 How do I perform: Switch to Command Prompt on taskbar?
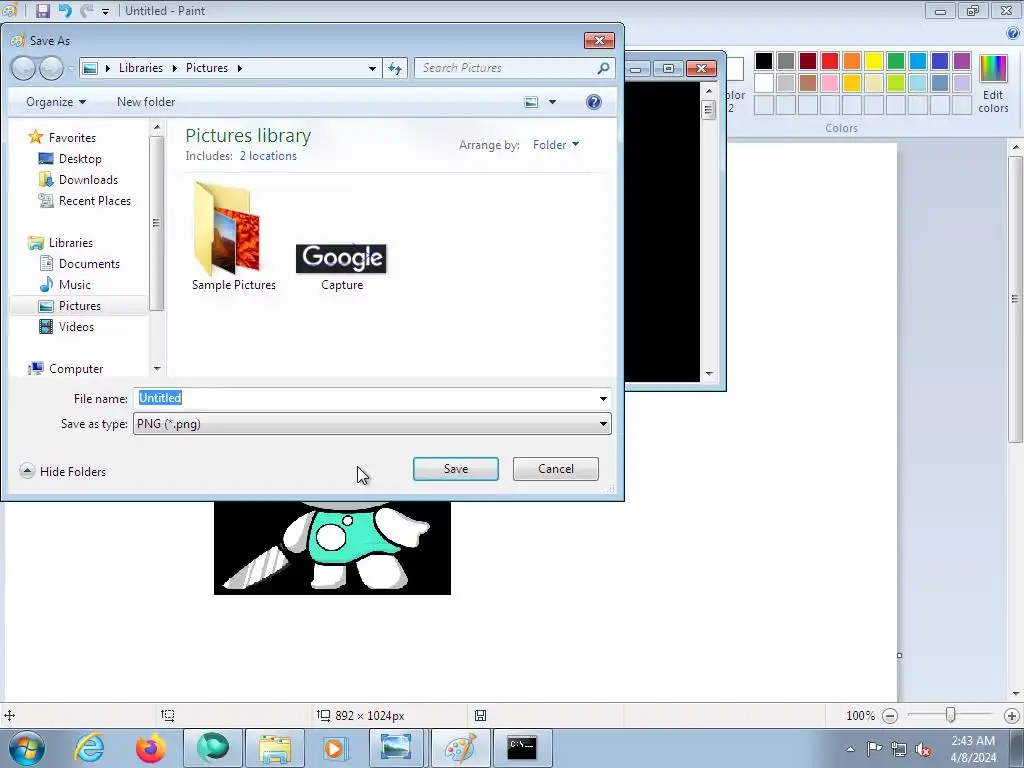[522, 748]
